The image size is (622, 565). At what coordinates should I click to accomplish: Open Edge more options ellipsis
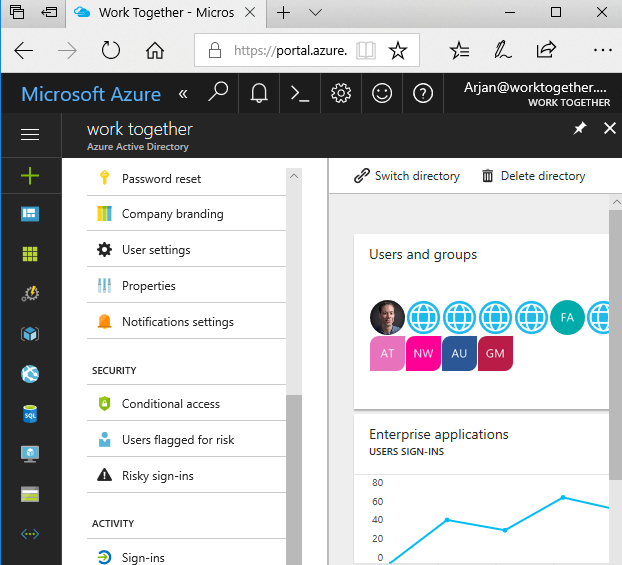pyautogui.click(x=603, y=50)
